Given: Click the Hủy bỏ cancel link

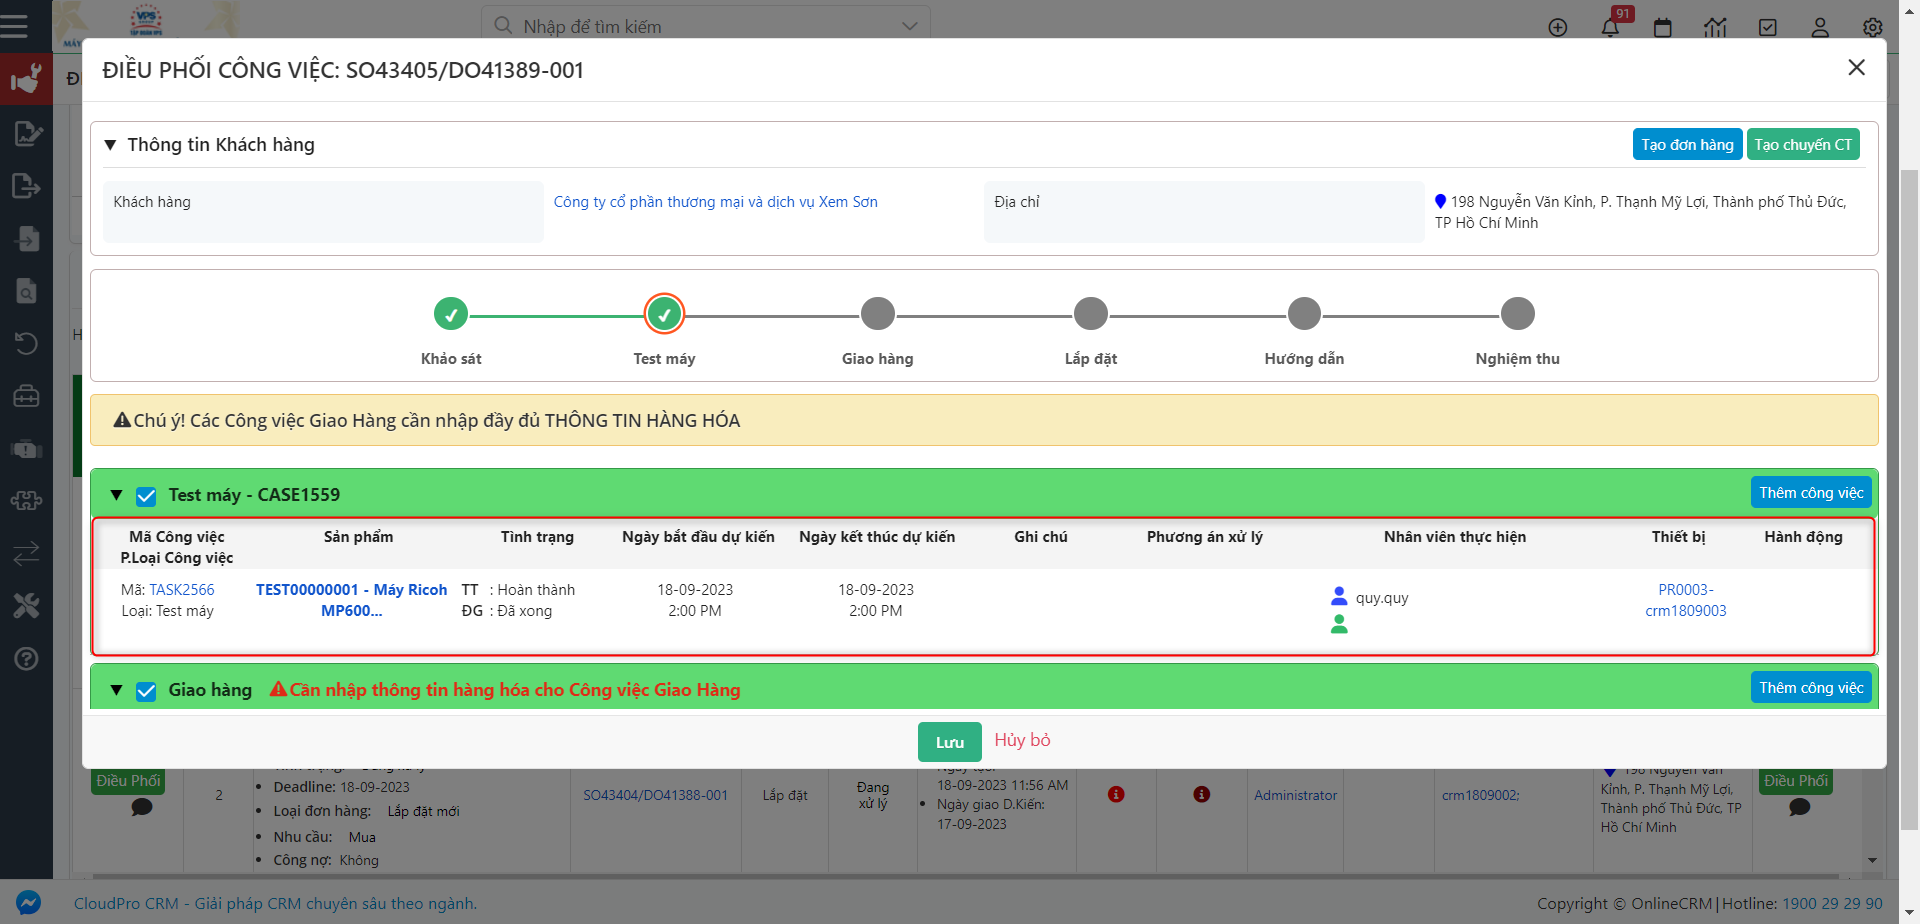Looking at the screenshot, I should pos(1022,740).
